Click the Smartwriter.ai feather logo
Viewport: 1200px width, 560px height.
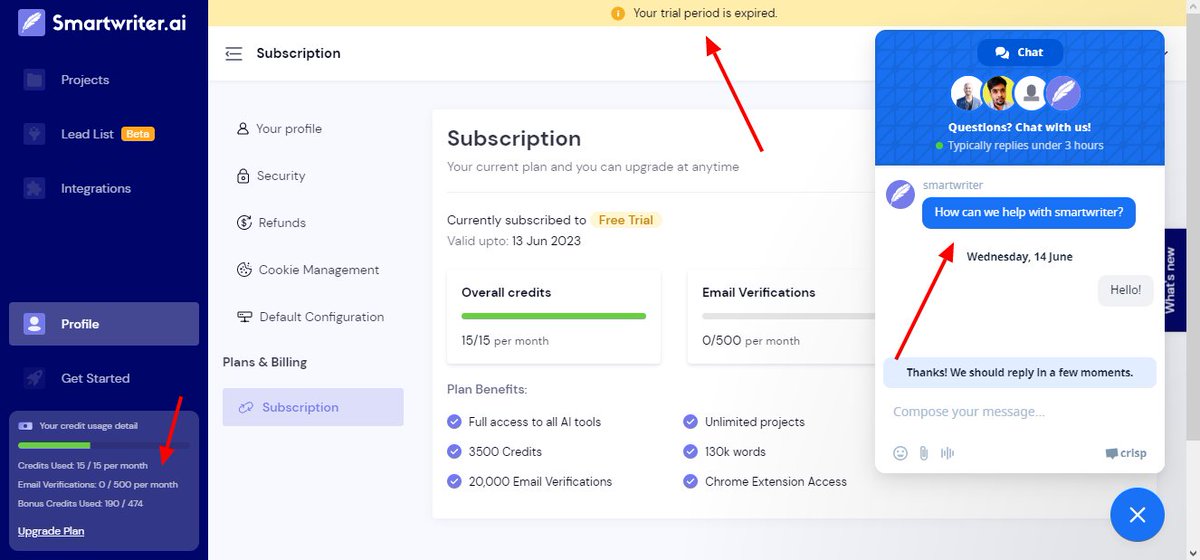pyautogui.click(x=31, y=22)
